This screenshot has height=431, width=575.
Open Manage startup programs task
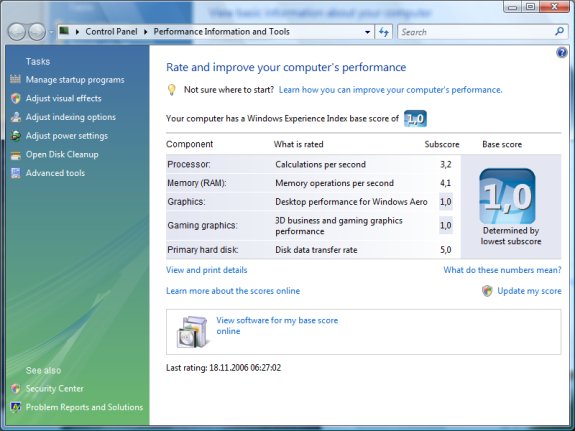click(x=75, y=80)
